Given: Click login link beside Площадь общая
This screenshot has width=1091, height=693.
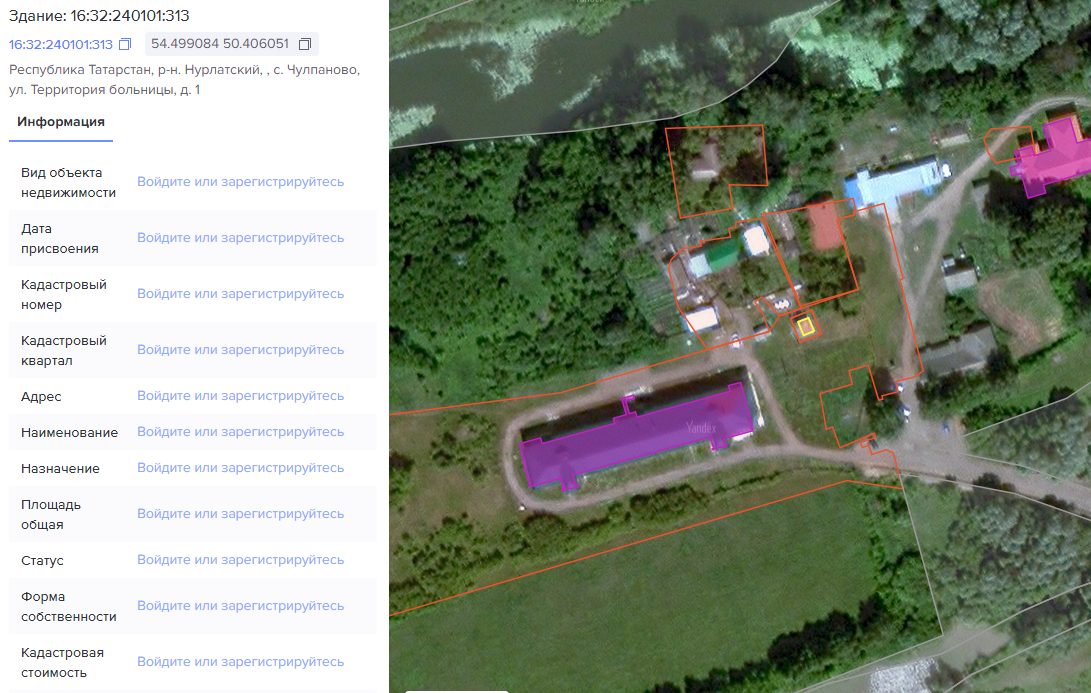Looking at the screenshot, I should (240, 514).
